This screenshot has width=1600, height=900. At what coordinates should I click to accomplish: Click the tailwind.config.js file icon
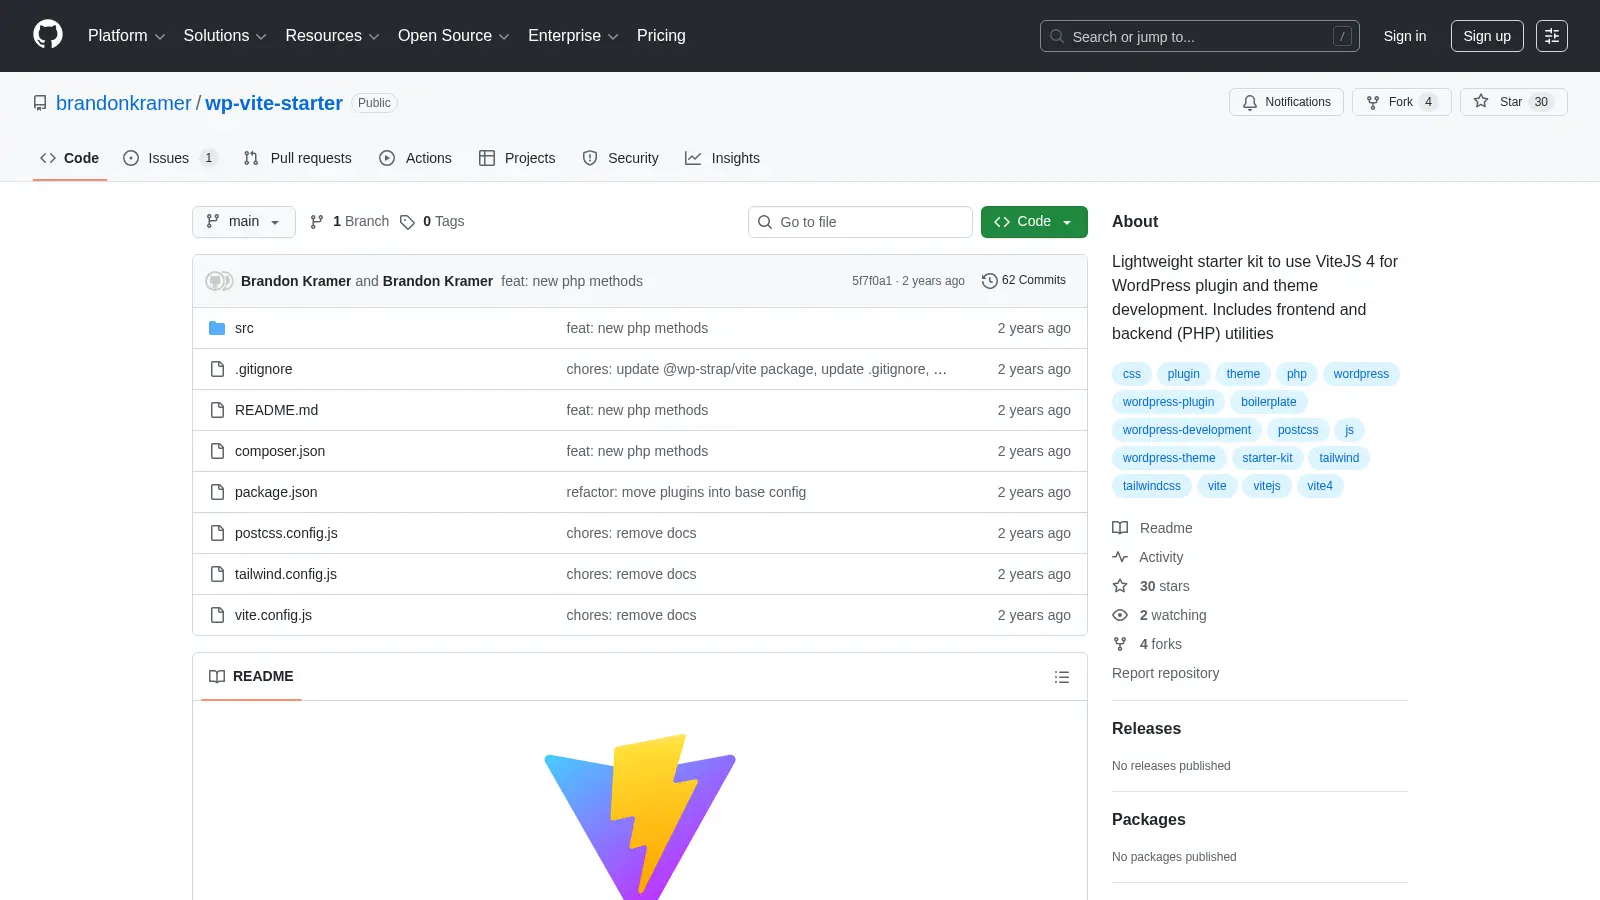[217, 574]
